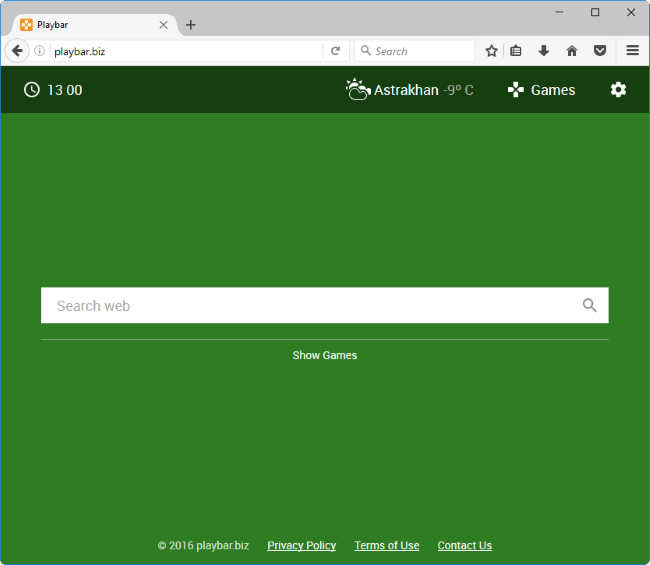Viewport: 650px width, 565px height.
Task: Go to Firefox home page icon
Action: pos(572,51)
